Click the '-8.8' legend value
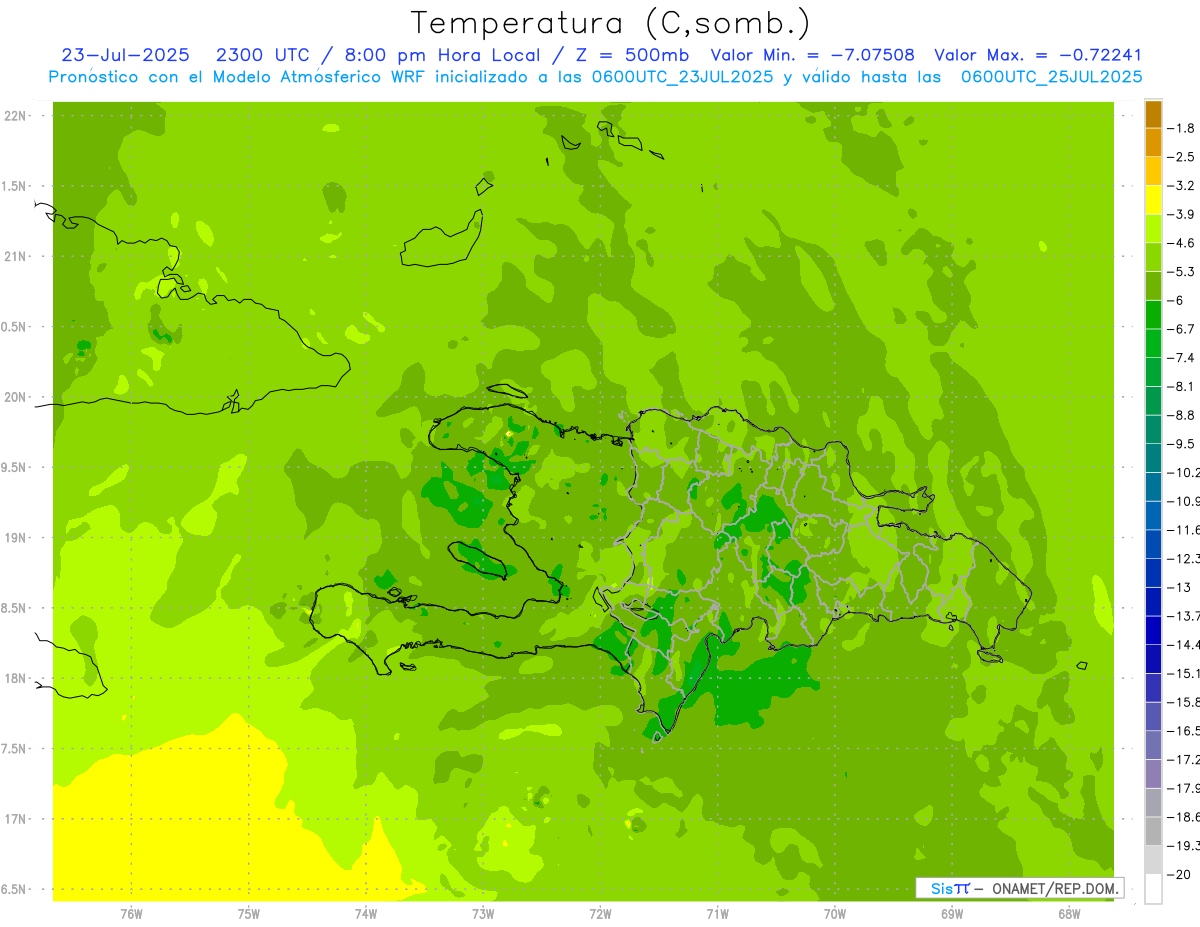 (x=1181, y=415)
